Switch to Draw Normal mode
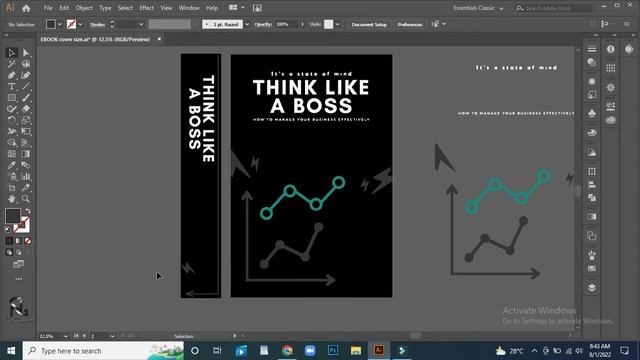640x360 pixels. (x=9, y=252)
